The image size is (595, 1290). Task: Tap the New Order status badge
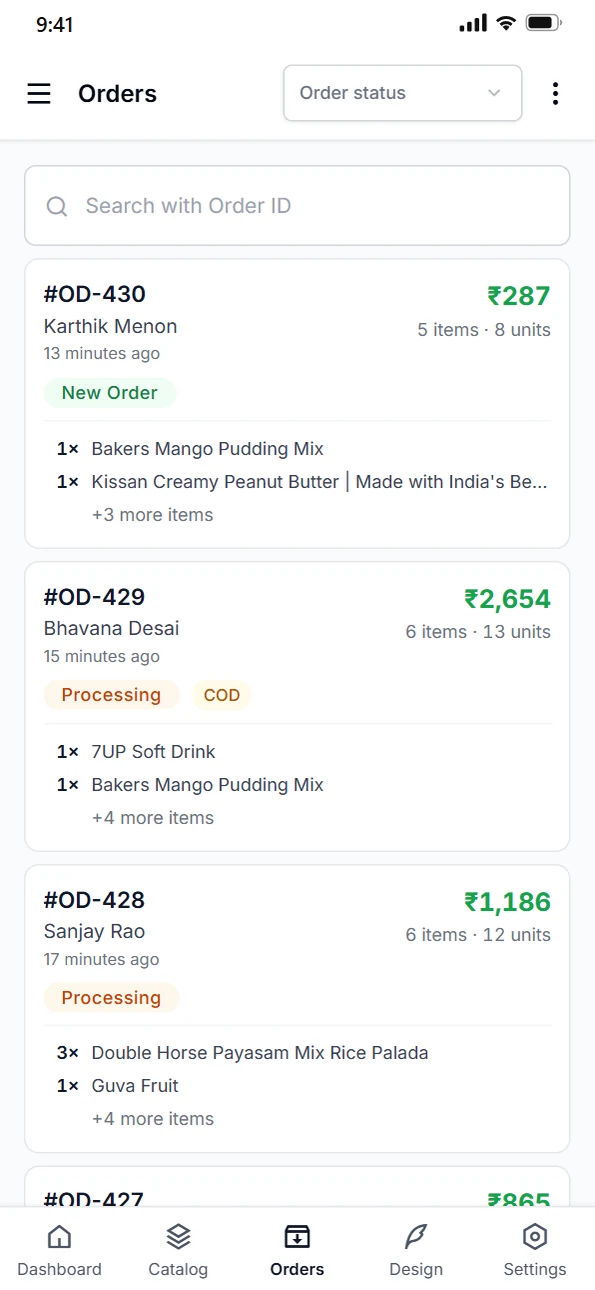110,393
